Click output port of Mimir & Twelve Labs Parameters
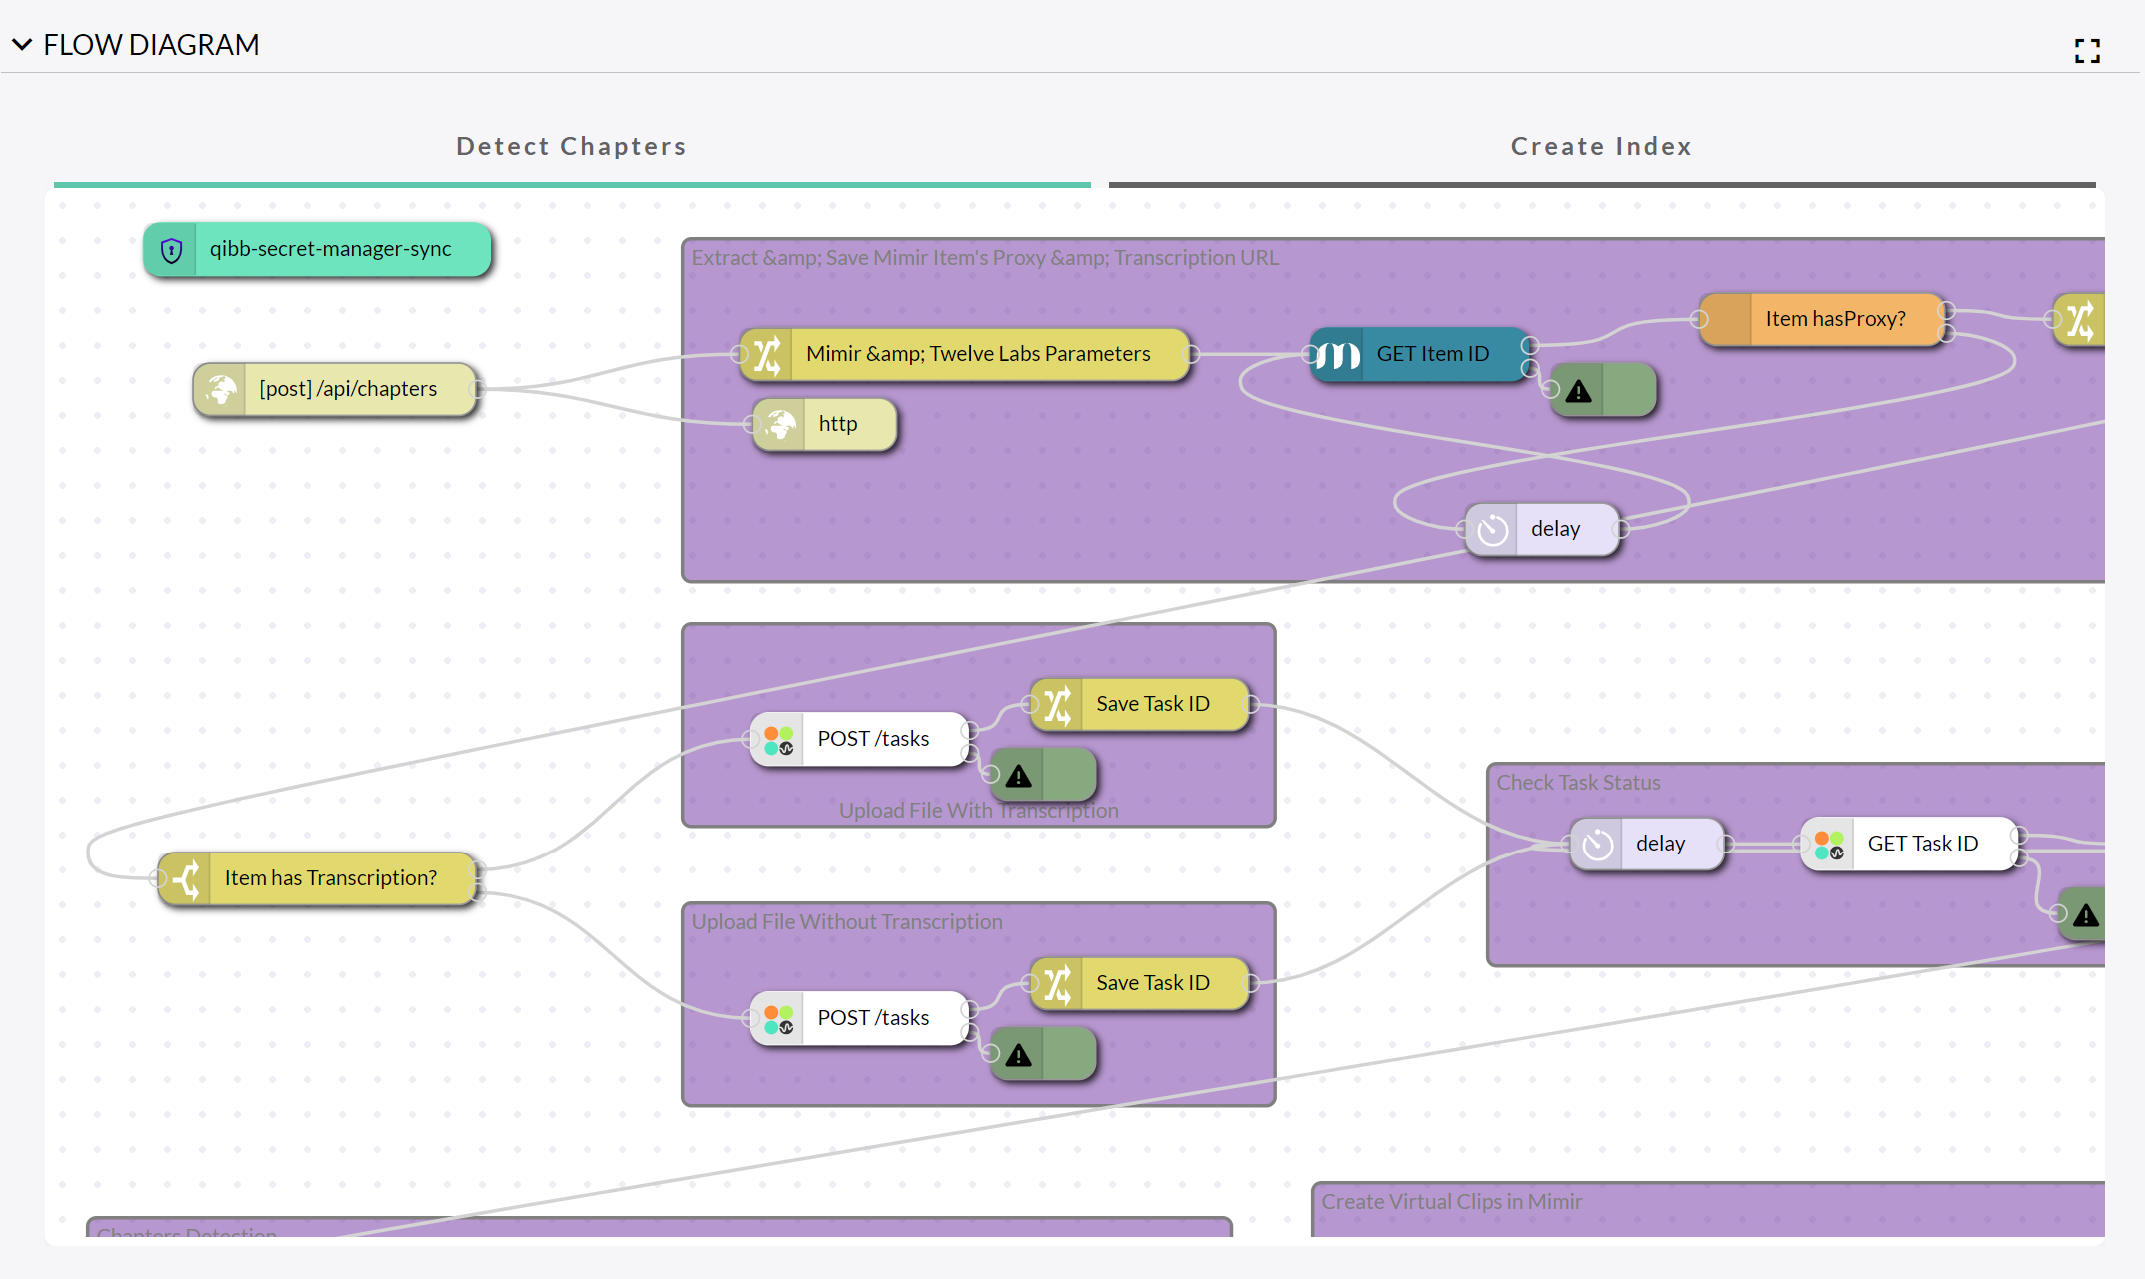This screenshot has width=2145, height=1279. (1192, 354)
